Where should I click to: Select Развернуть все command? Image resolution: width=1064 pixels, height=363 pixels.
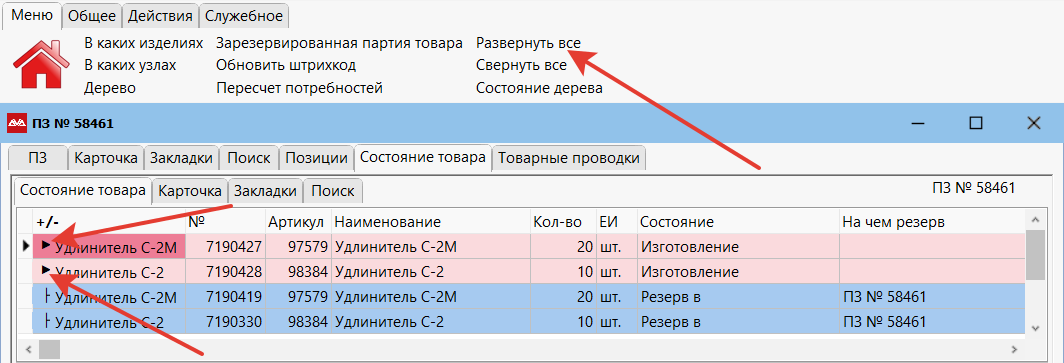528,43
